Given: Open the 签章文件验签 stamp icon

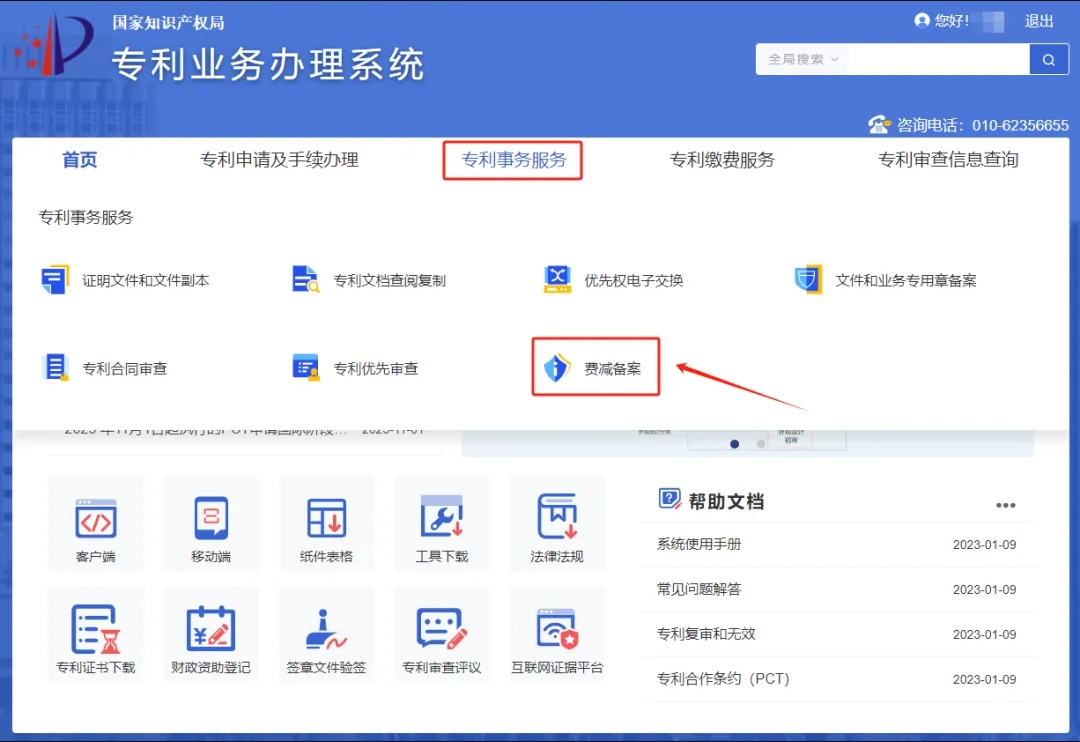Looking at the screenshot, I should [x=326, y=630].
